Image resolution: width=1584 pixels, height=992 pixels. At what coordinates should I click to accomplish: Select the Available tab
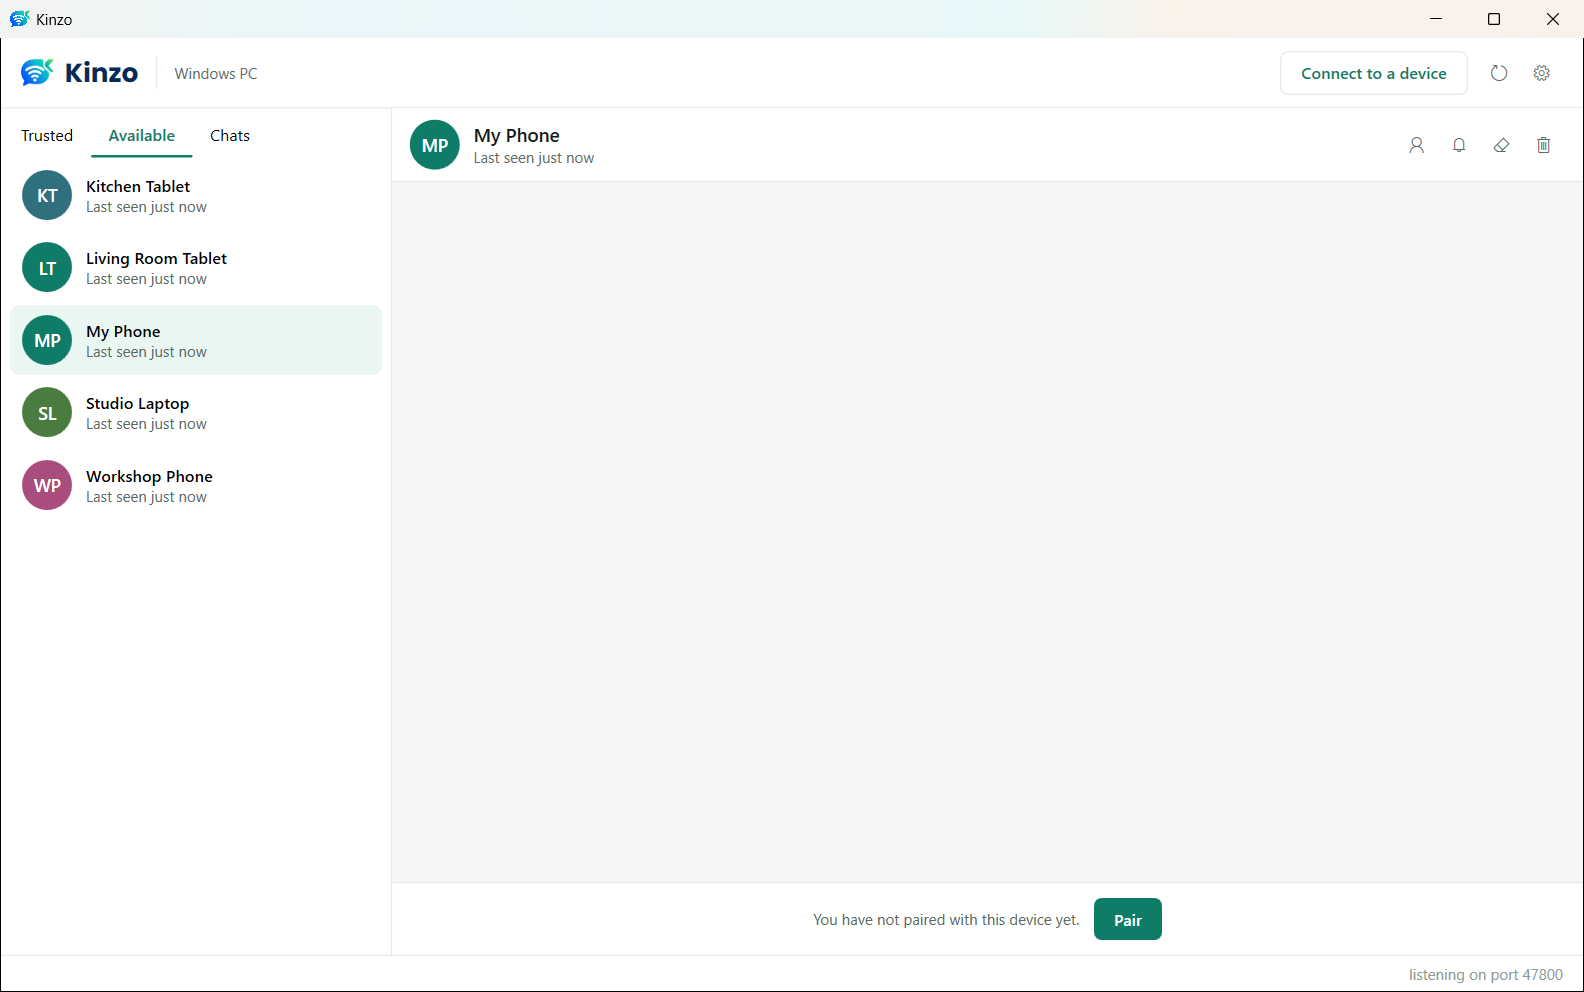pos(142,136)
